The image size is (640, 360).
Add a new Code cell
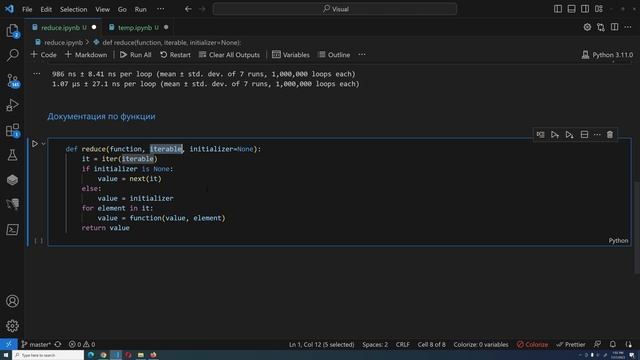pos(43,55)
